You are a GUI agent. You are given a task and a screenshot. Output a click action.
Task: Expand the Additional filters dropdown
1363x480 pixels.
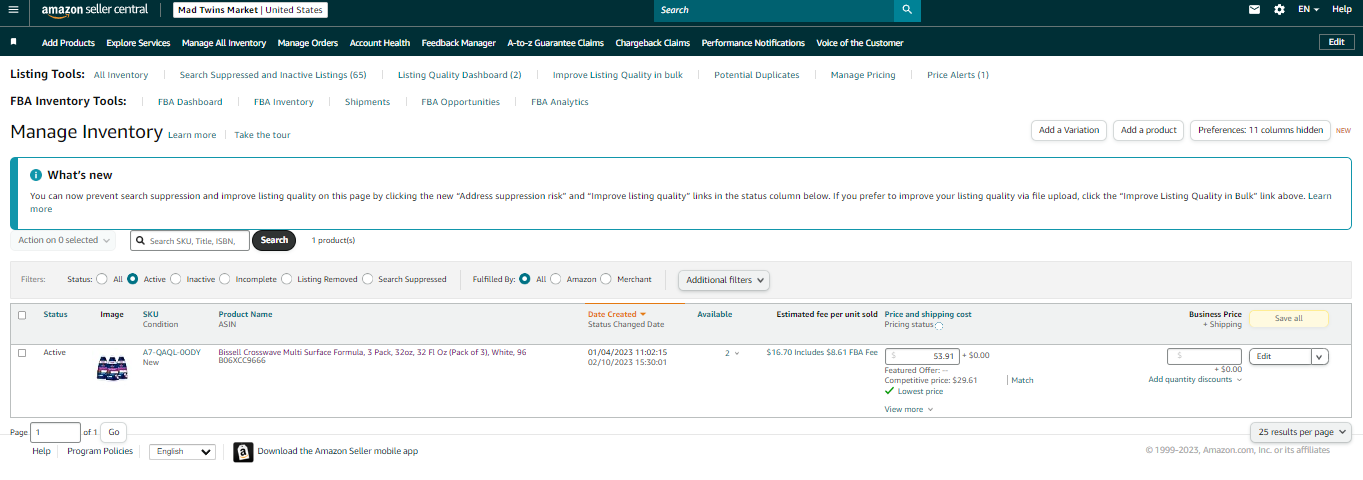point(724,280)
